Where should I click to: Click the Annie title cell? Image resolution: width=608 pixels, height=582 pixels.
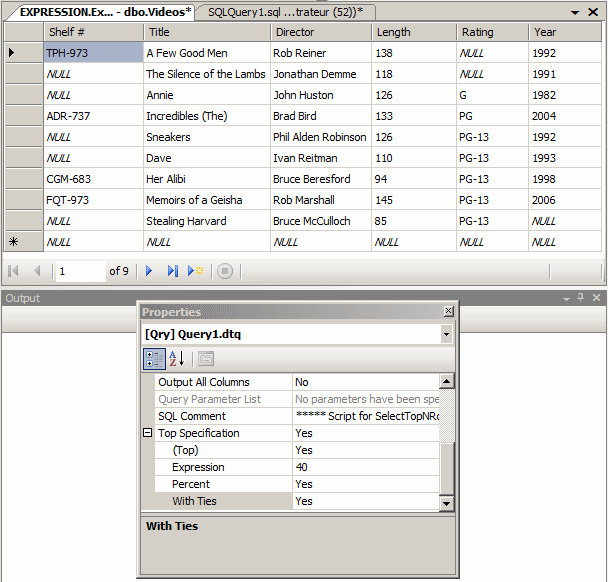207,95
